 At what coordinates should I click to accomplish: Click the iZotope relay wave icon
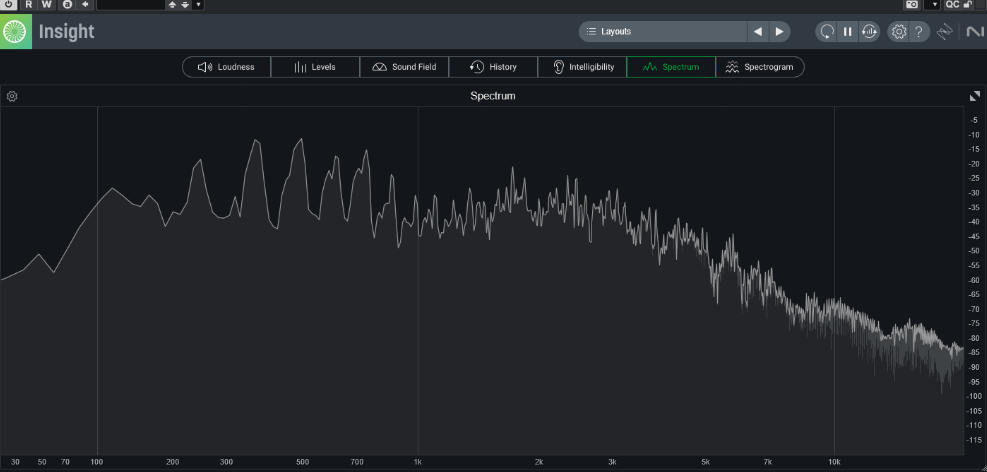pos(945,31)
